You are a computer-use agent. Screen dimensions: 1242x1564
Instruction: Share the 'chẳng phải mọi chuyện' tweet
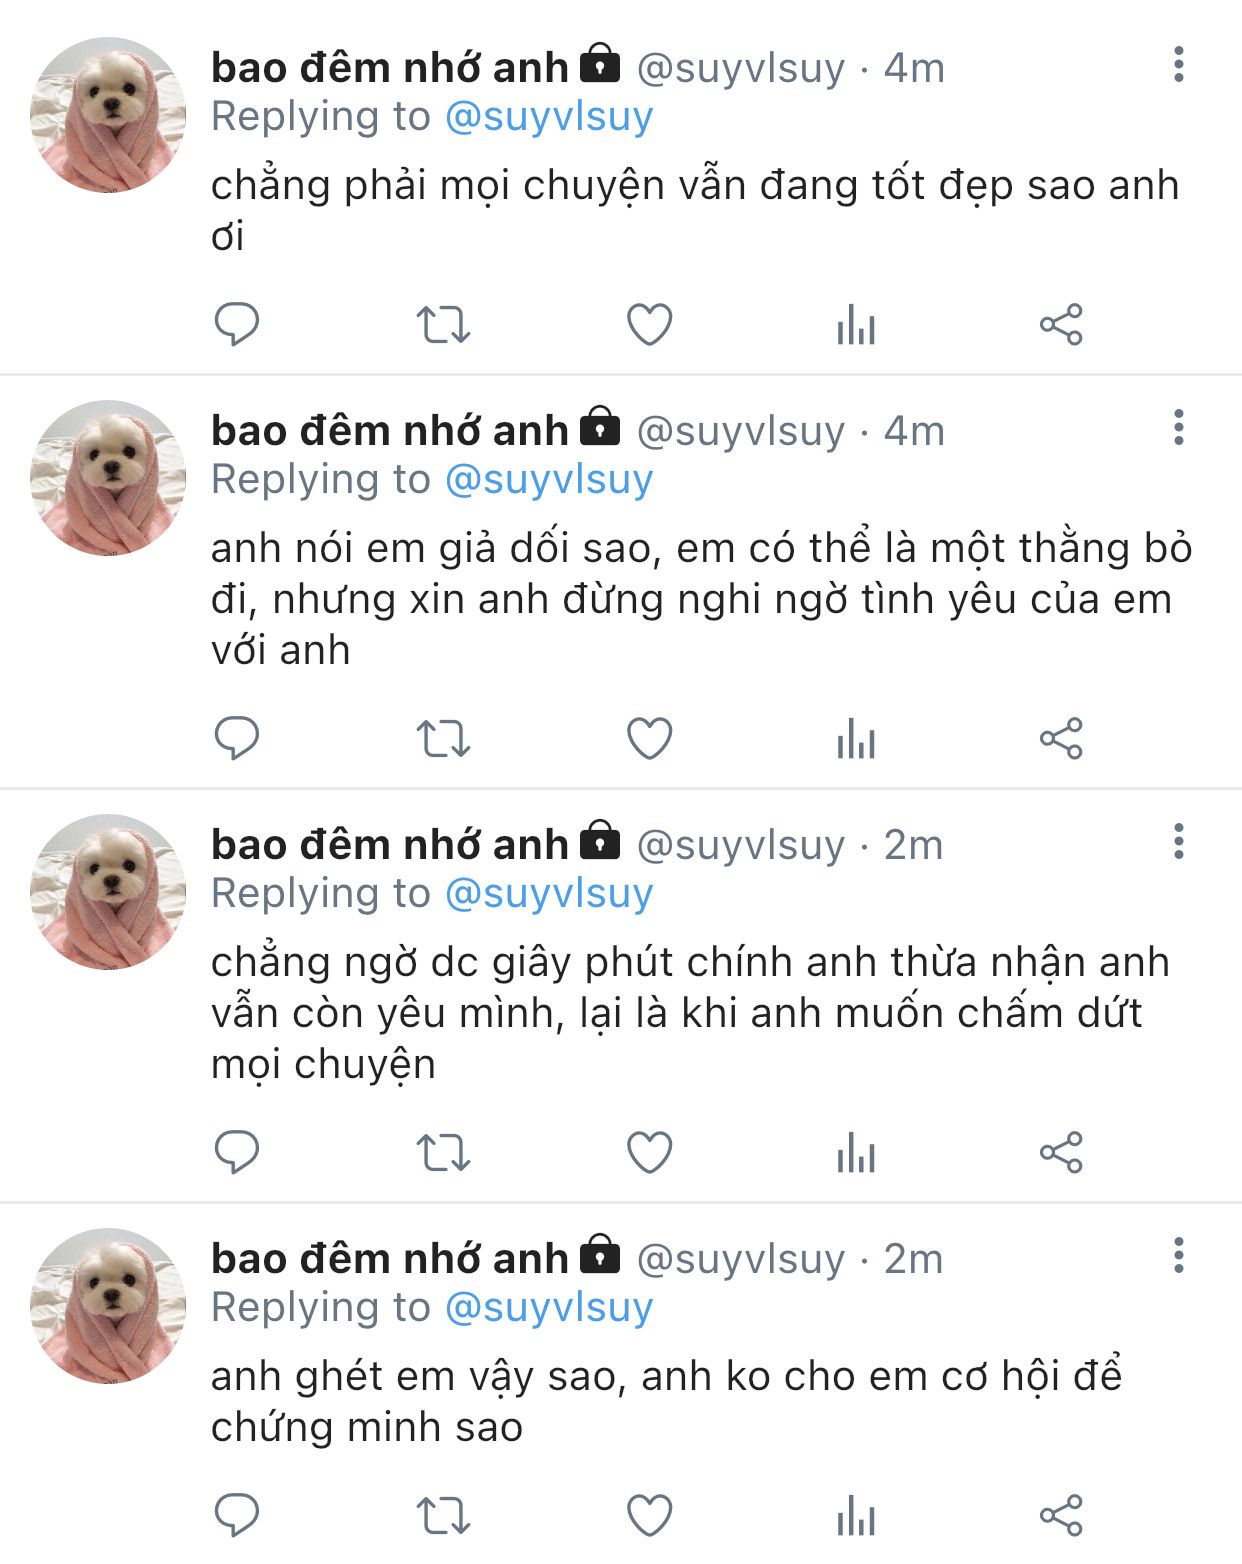pyautogui.click(x=1061, y=325)
